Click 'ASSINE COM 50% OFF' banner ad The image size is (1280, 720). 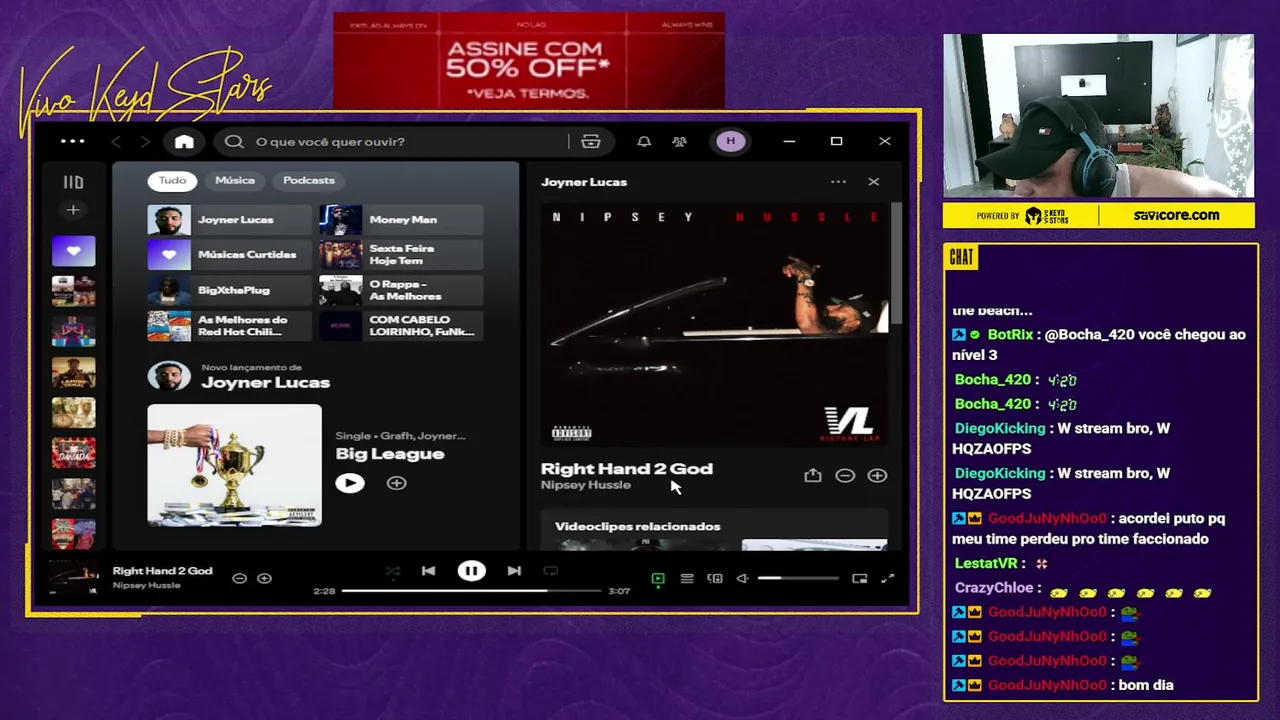[x=529, y=61]
